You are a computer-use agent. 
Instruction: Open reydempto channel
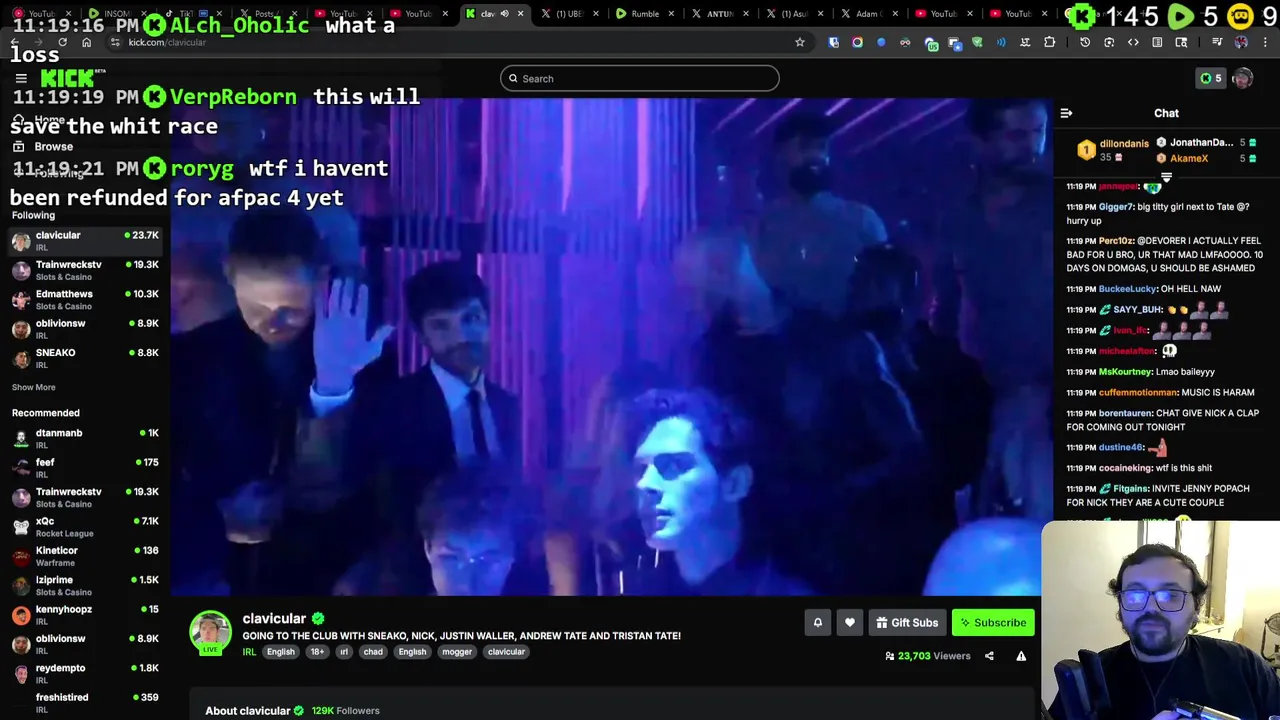pos(85,673)
